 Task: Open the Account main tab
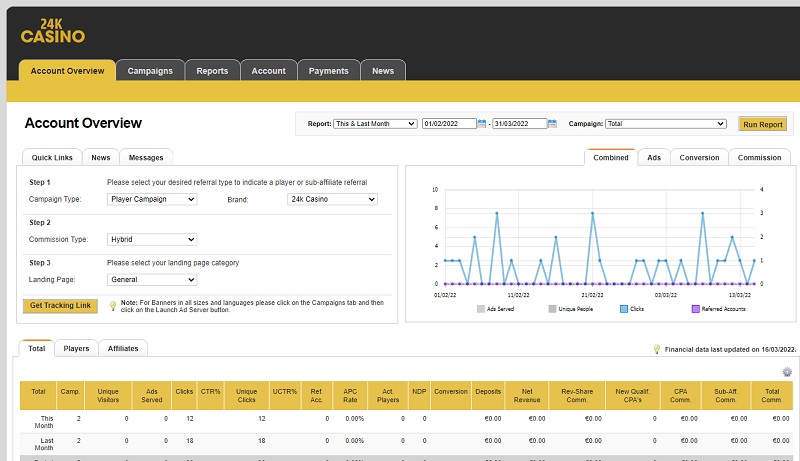pos(268,71)
